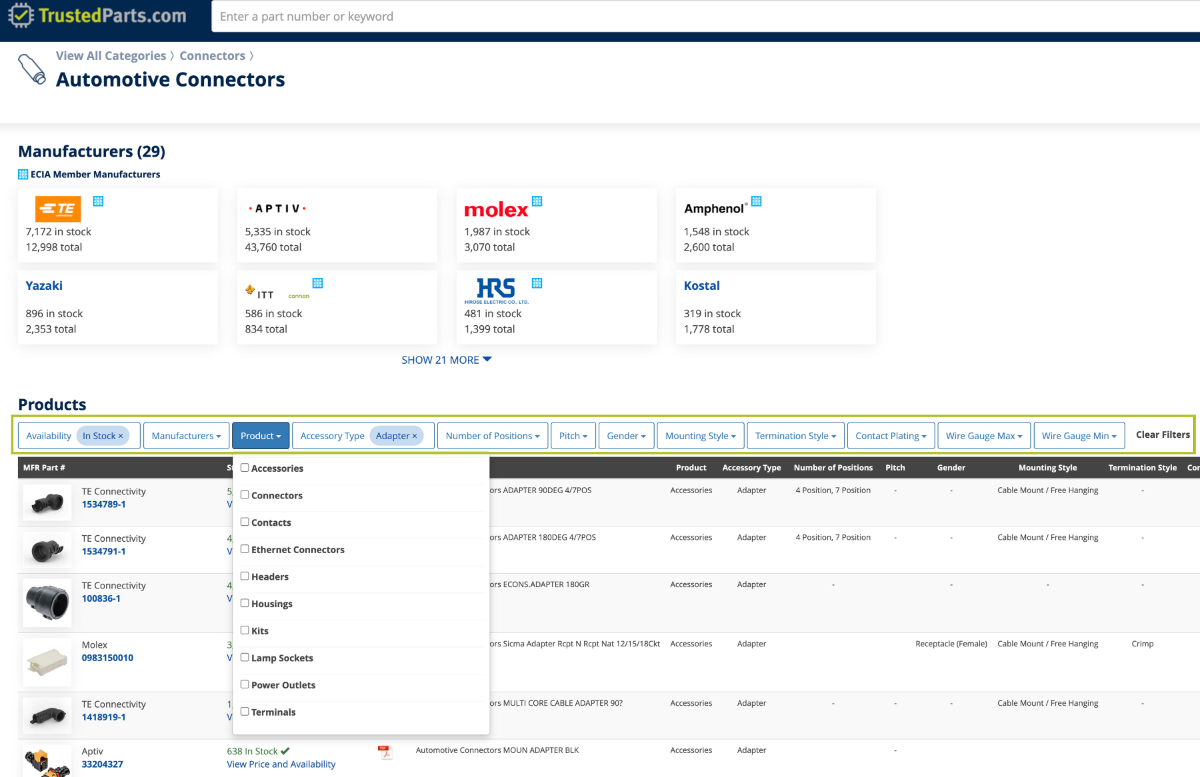Click ECIA member badge next to Molex logo

point(537,201)
